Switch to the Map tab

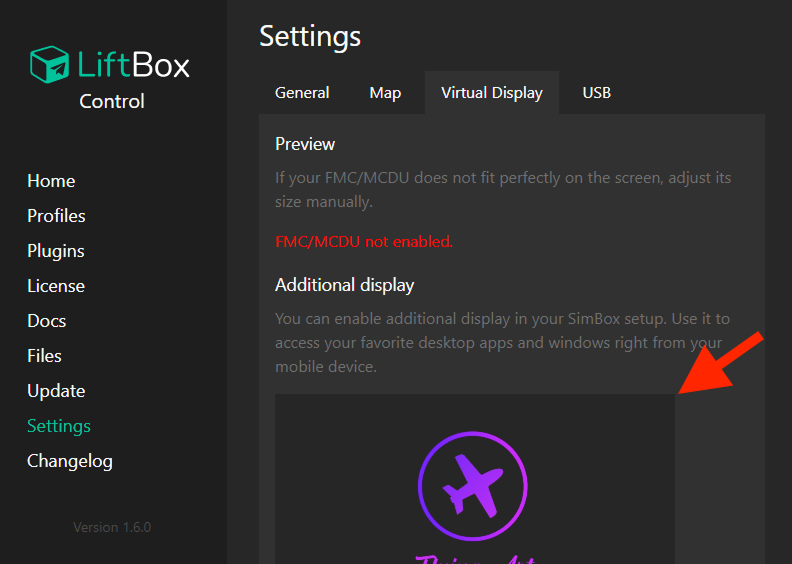pyautogui.click(x=385, y=93)
